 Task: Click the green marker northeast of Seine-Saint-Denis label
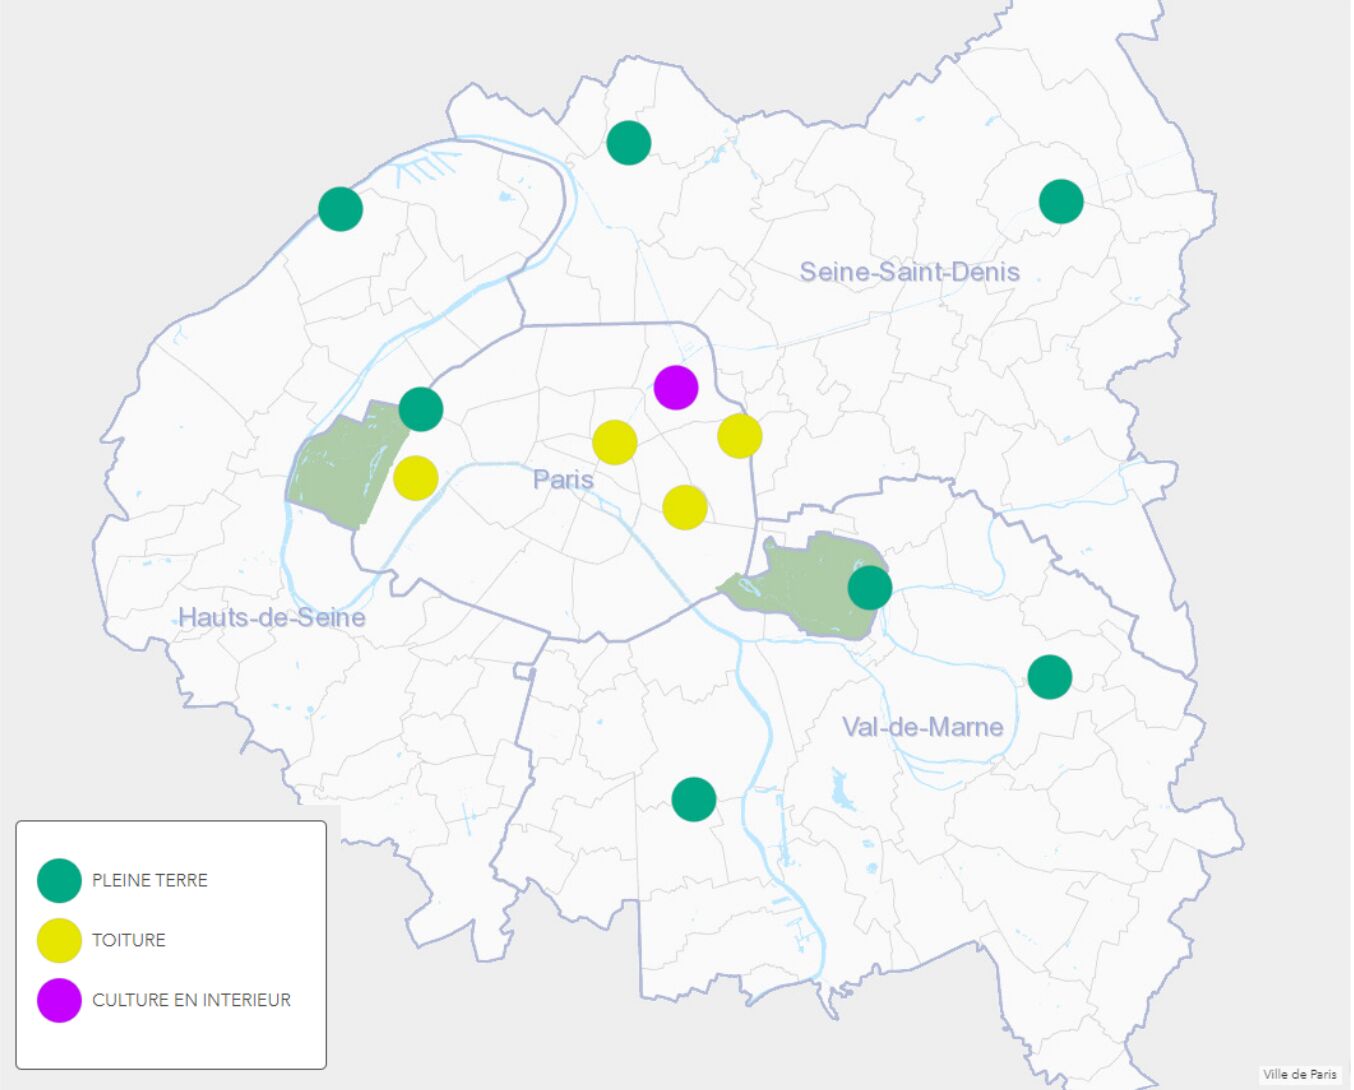click(1061, 202)
